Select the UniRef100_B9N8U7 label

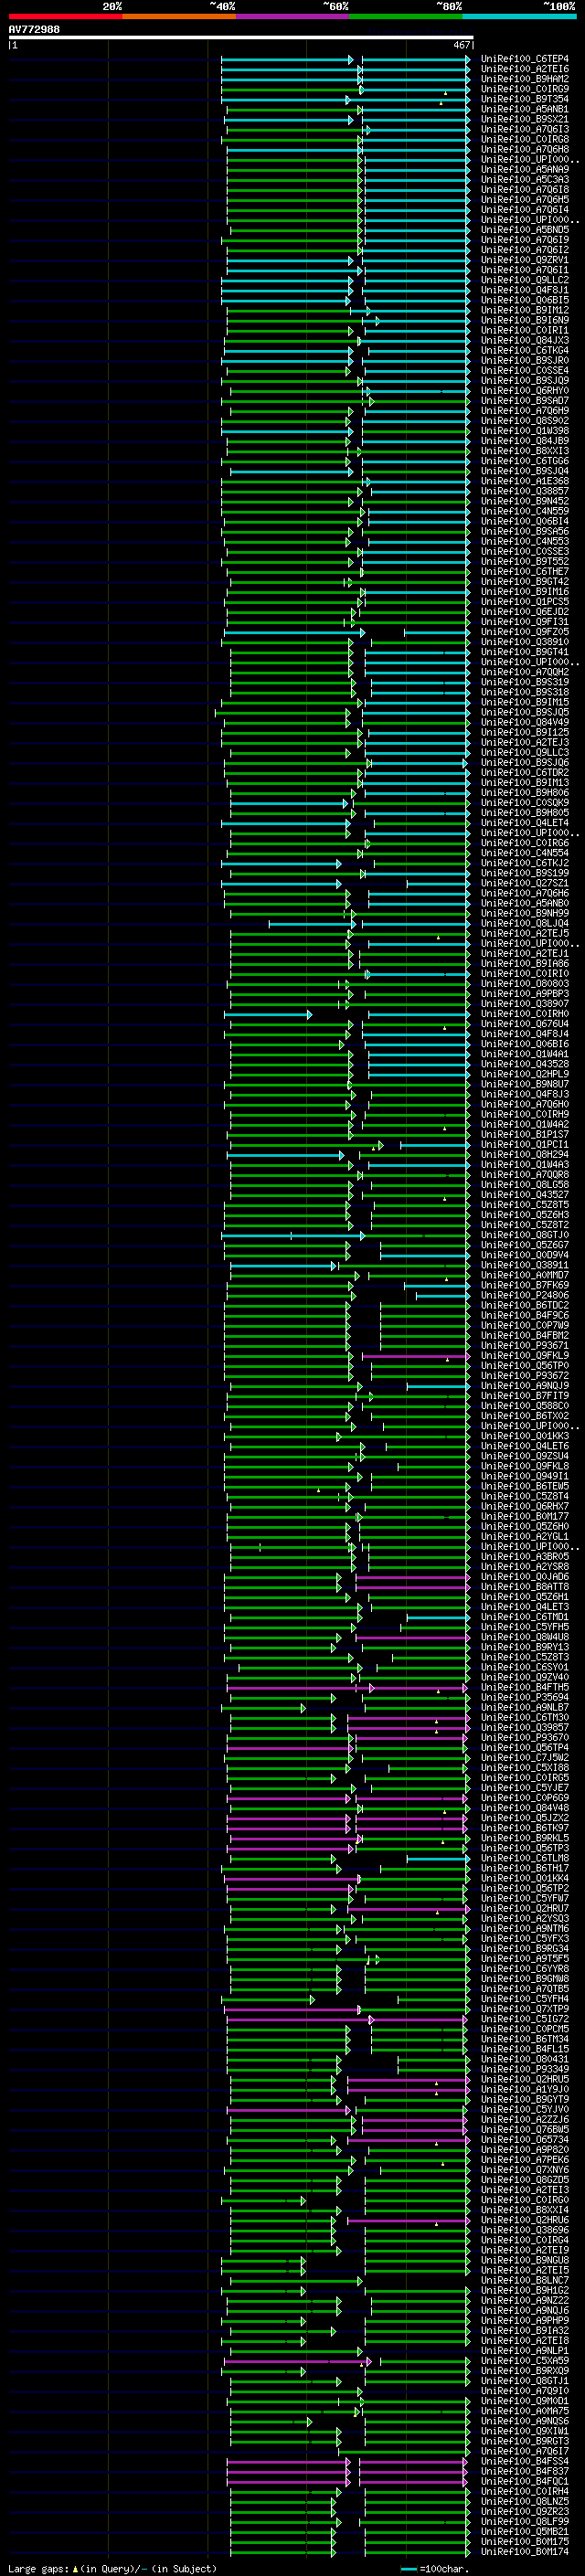(x=525, y=1084)
